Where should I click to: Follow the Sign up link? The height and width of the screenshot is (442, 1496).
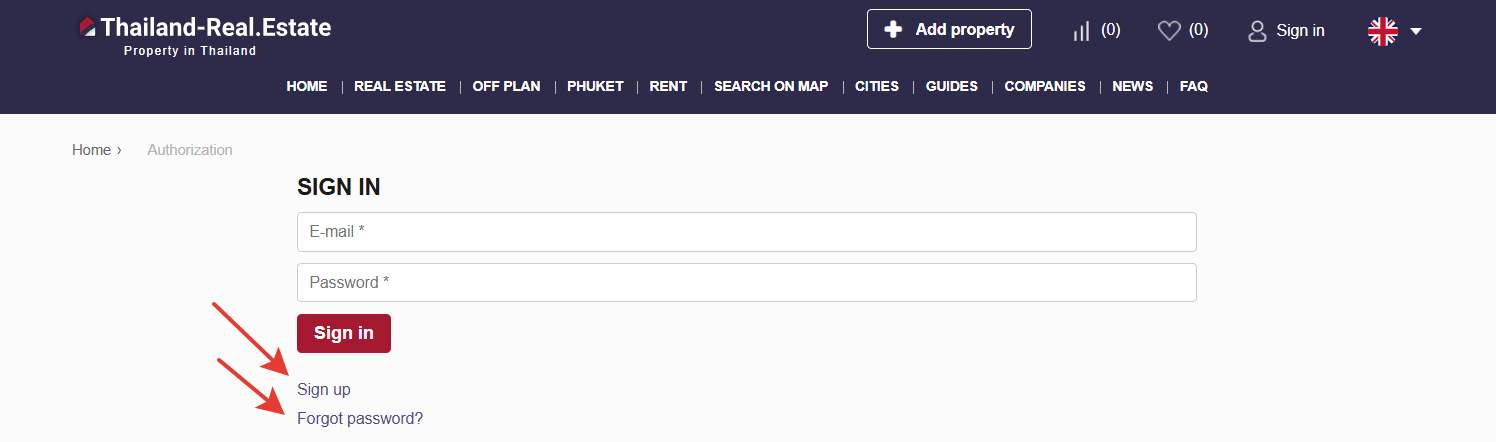click(324, 389)
